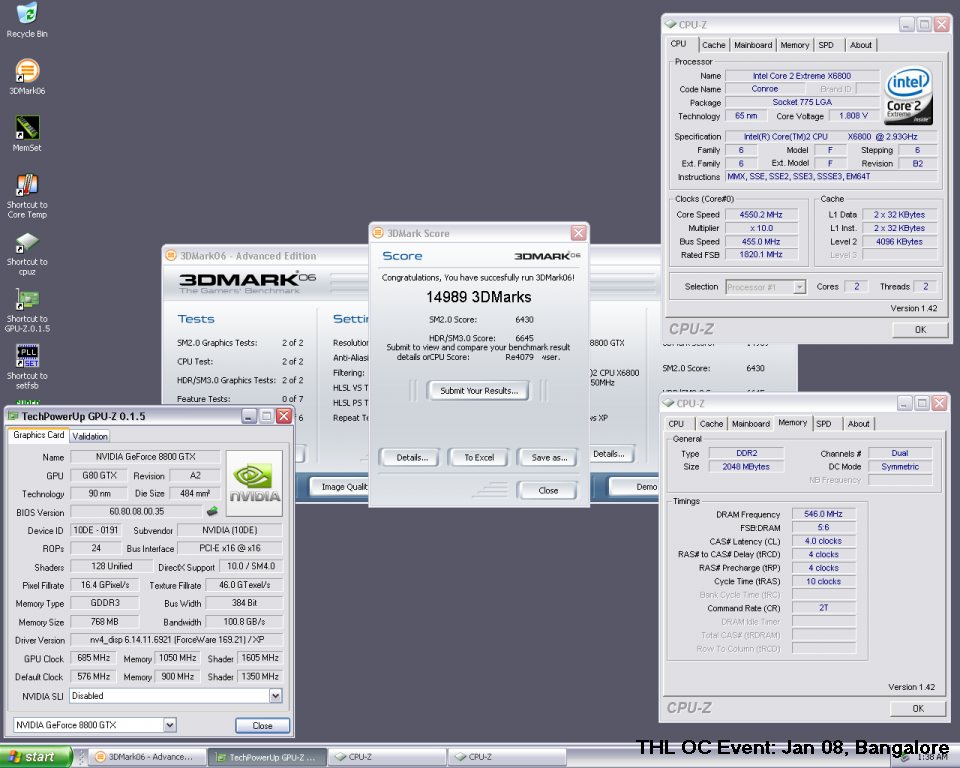960x768 pixels.
Task: Open the Recycle Bin desktop icon
Action: coord(27,15)
